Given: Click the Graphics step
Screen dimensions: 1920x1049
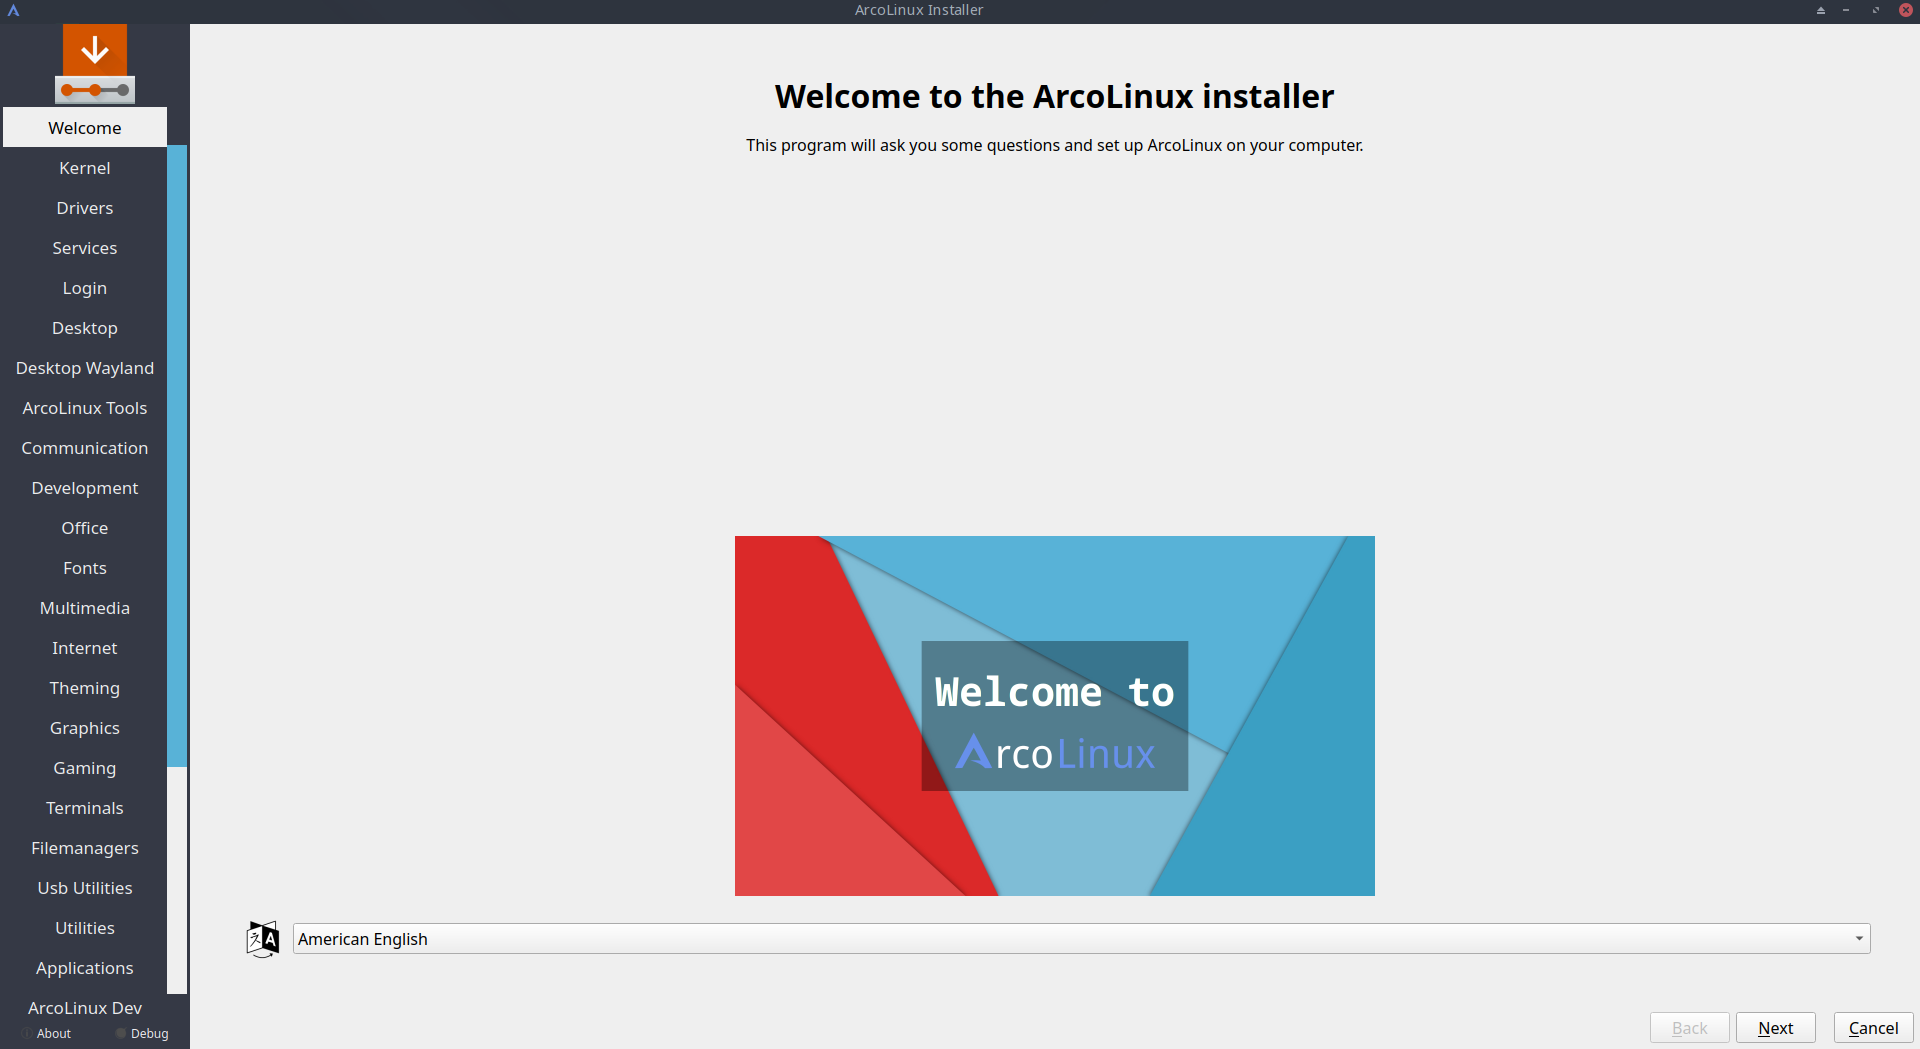Looking at the screenshot, I should coord(85,728).
